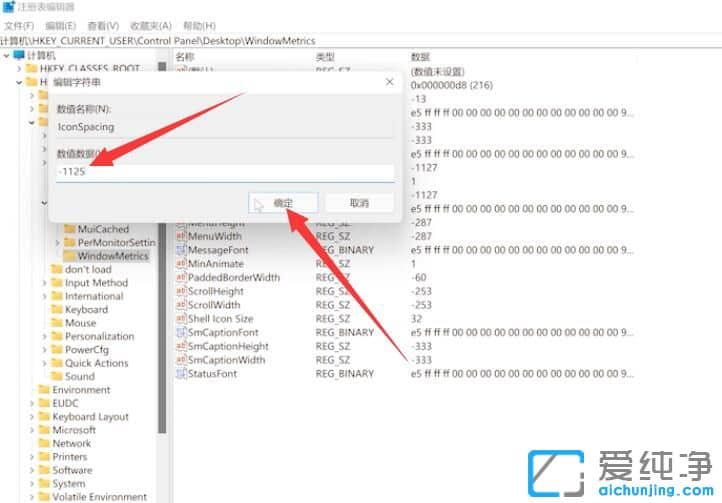This screenshot has height=503, width=722.
Task: Select the Software folder icon
Action: point(44,469)
